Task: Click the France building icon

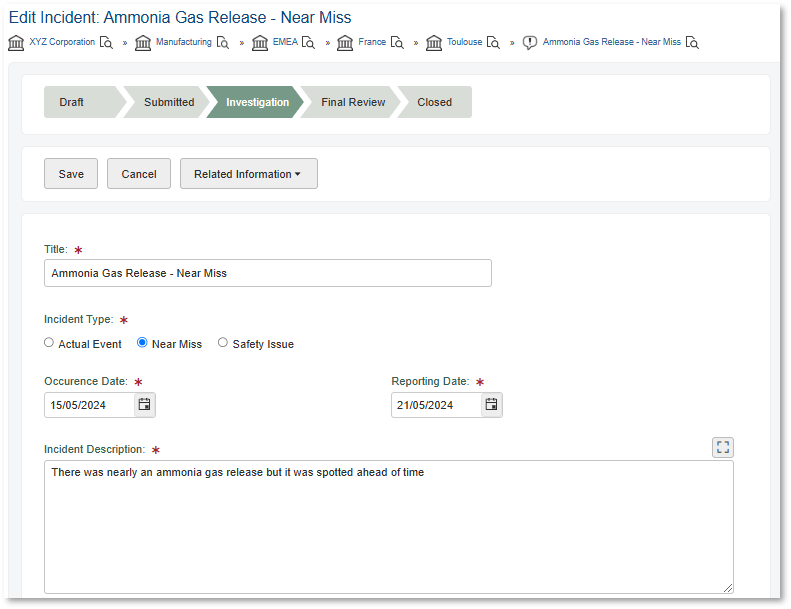Action: click(x=345, y=43)
